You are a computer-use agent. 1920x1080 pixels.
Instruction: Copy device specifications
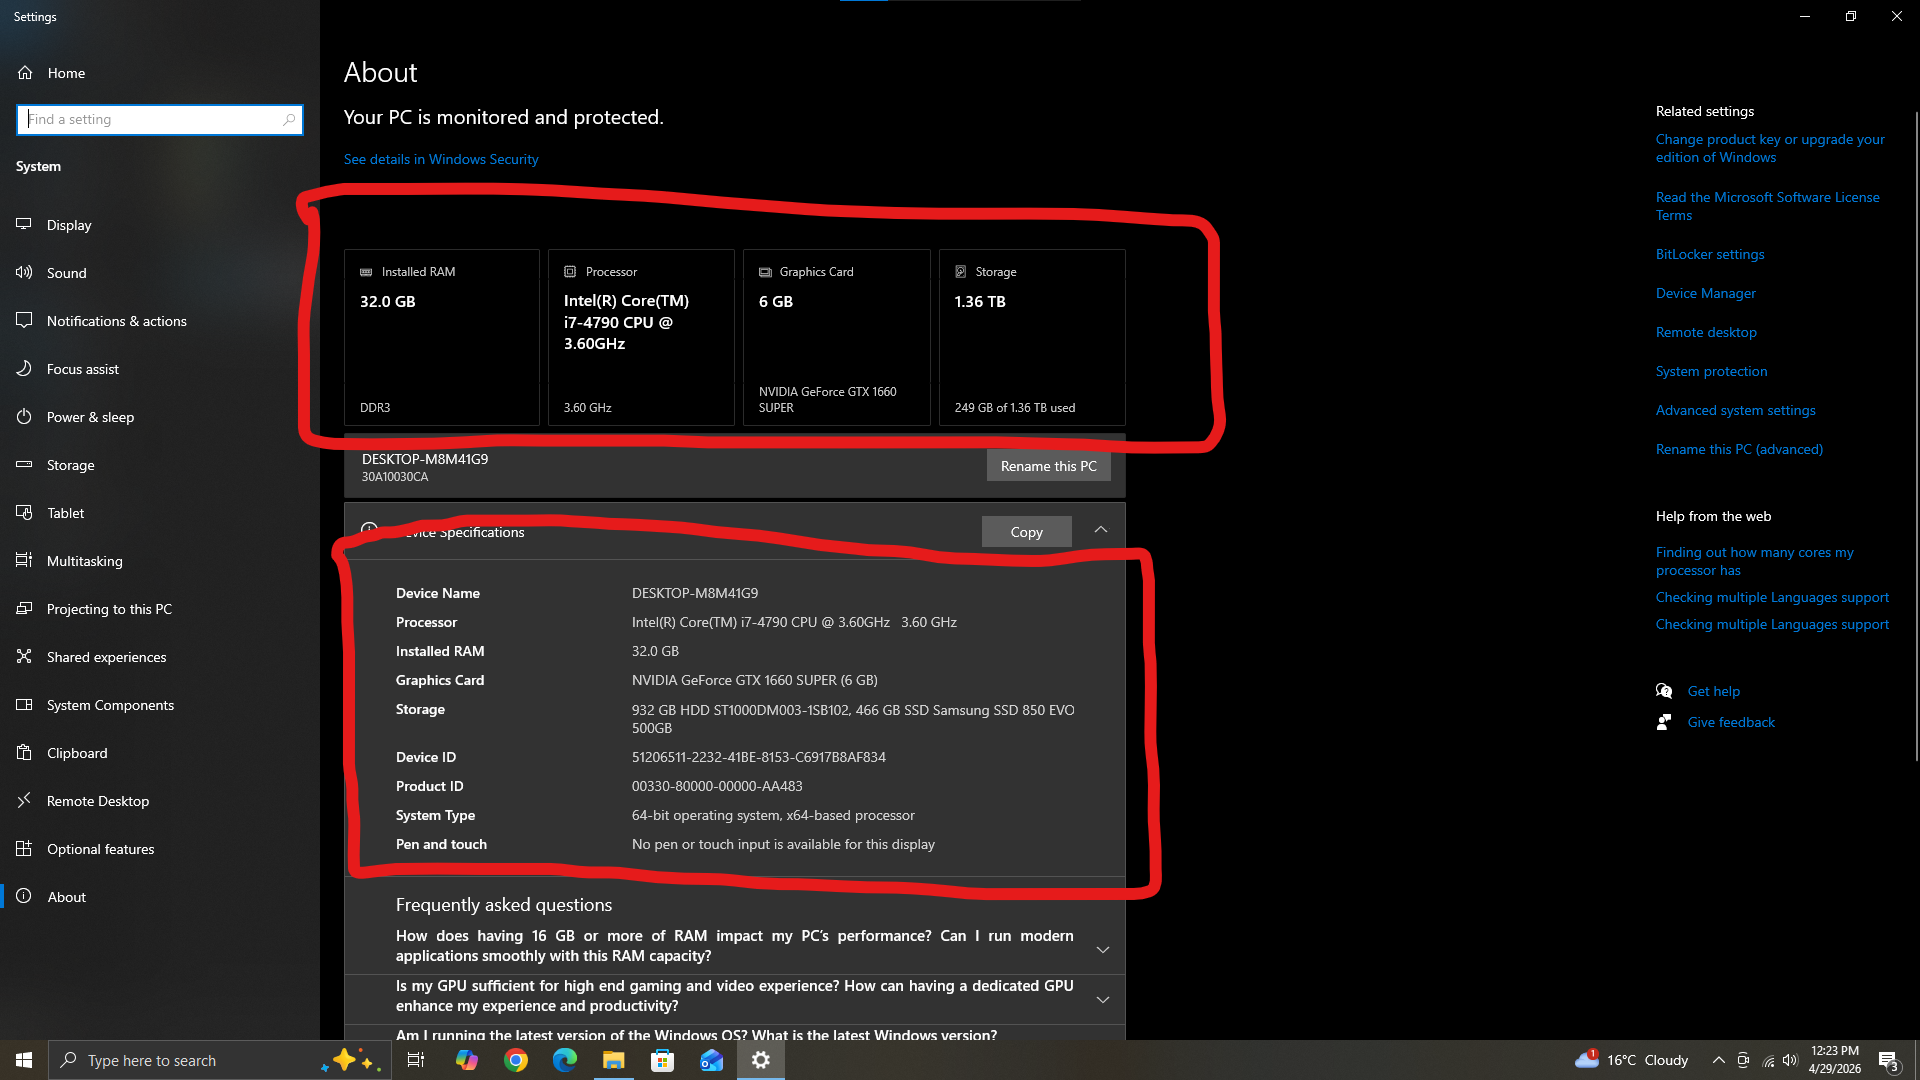point(1026,532)
